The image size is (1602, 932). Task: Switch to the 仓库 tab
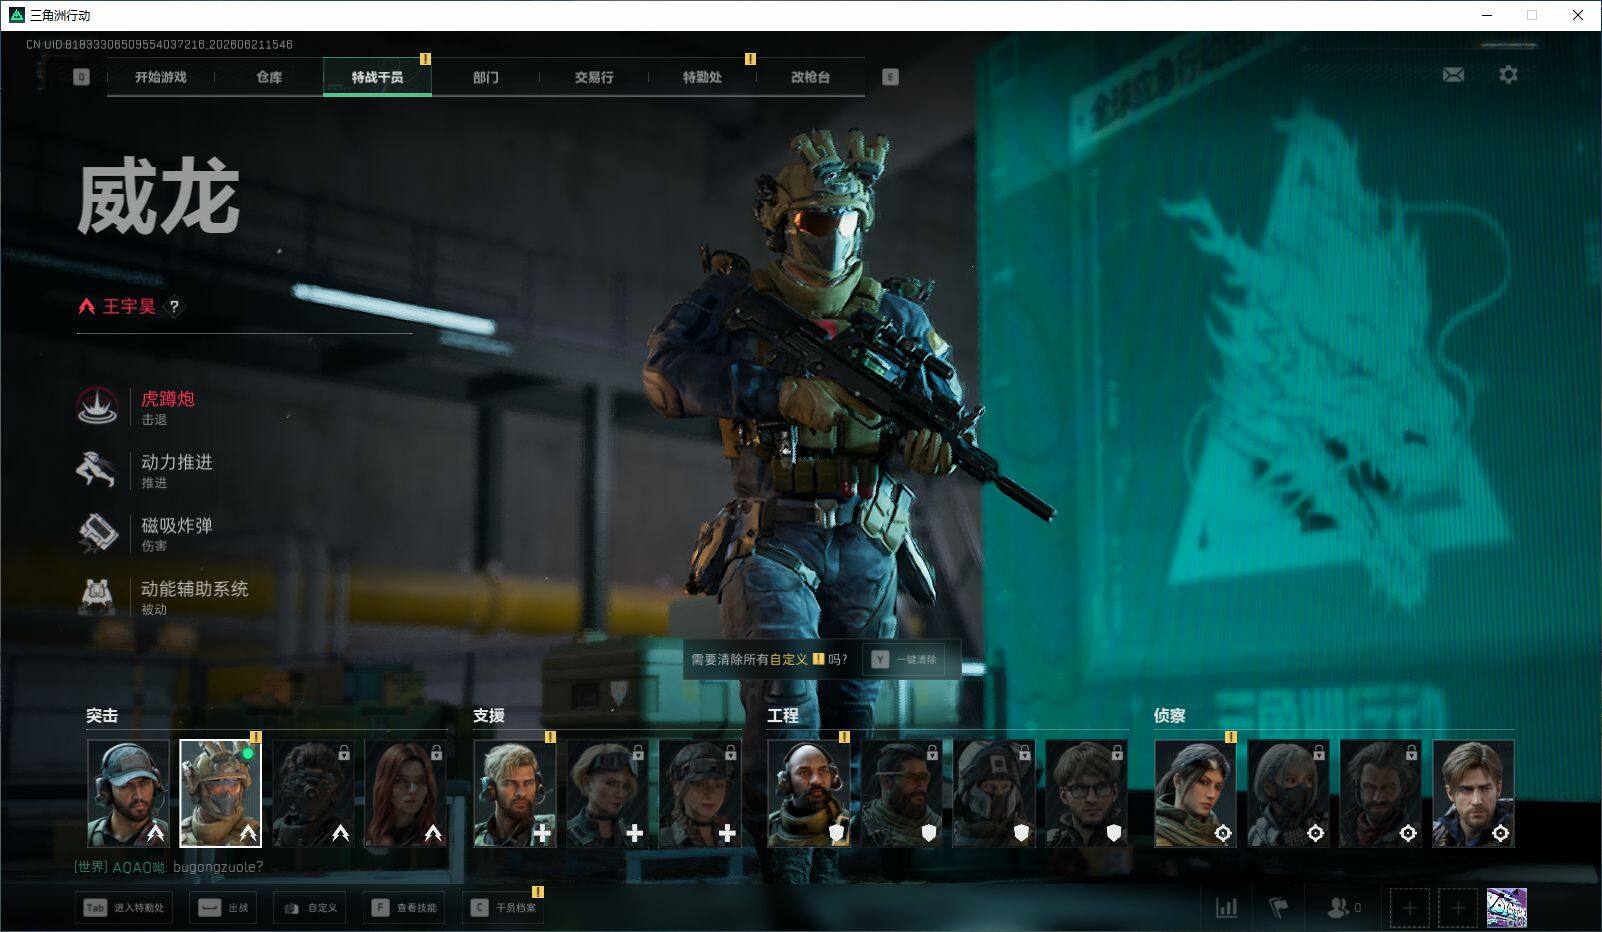click(269, 77)
